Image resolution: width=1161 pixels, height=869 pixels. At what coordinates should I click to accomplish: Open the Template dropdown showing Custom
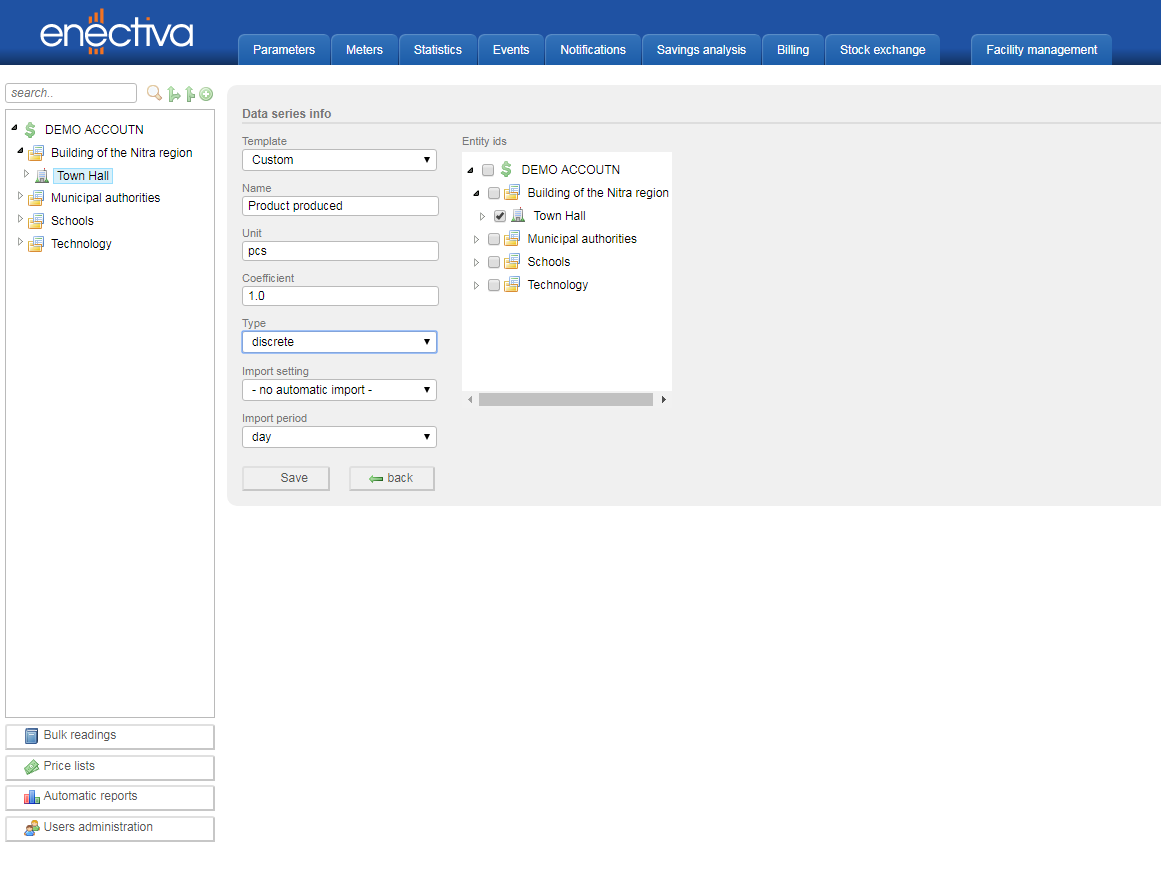pyautogui.click(x=339, y=160)
